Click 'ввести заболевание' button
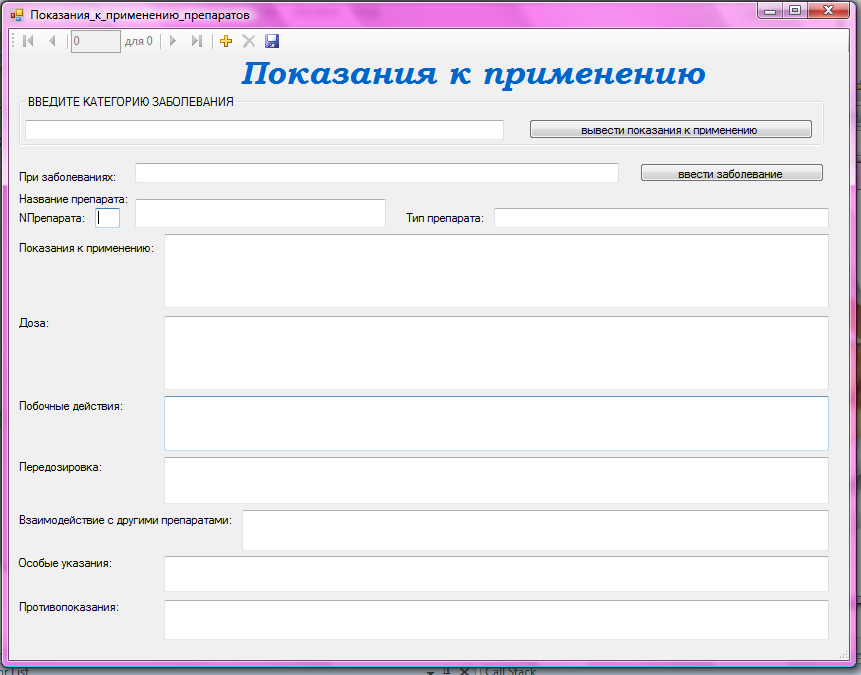The image size is (861, 675). [731, 173]
